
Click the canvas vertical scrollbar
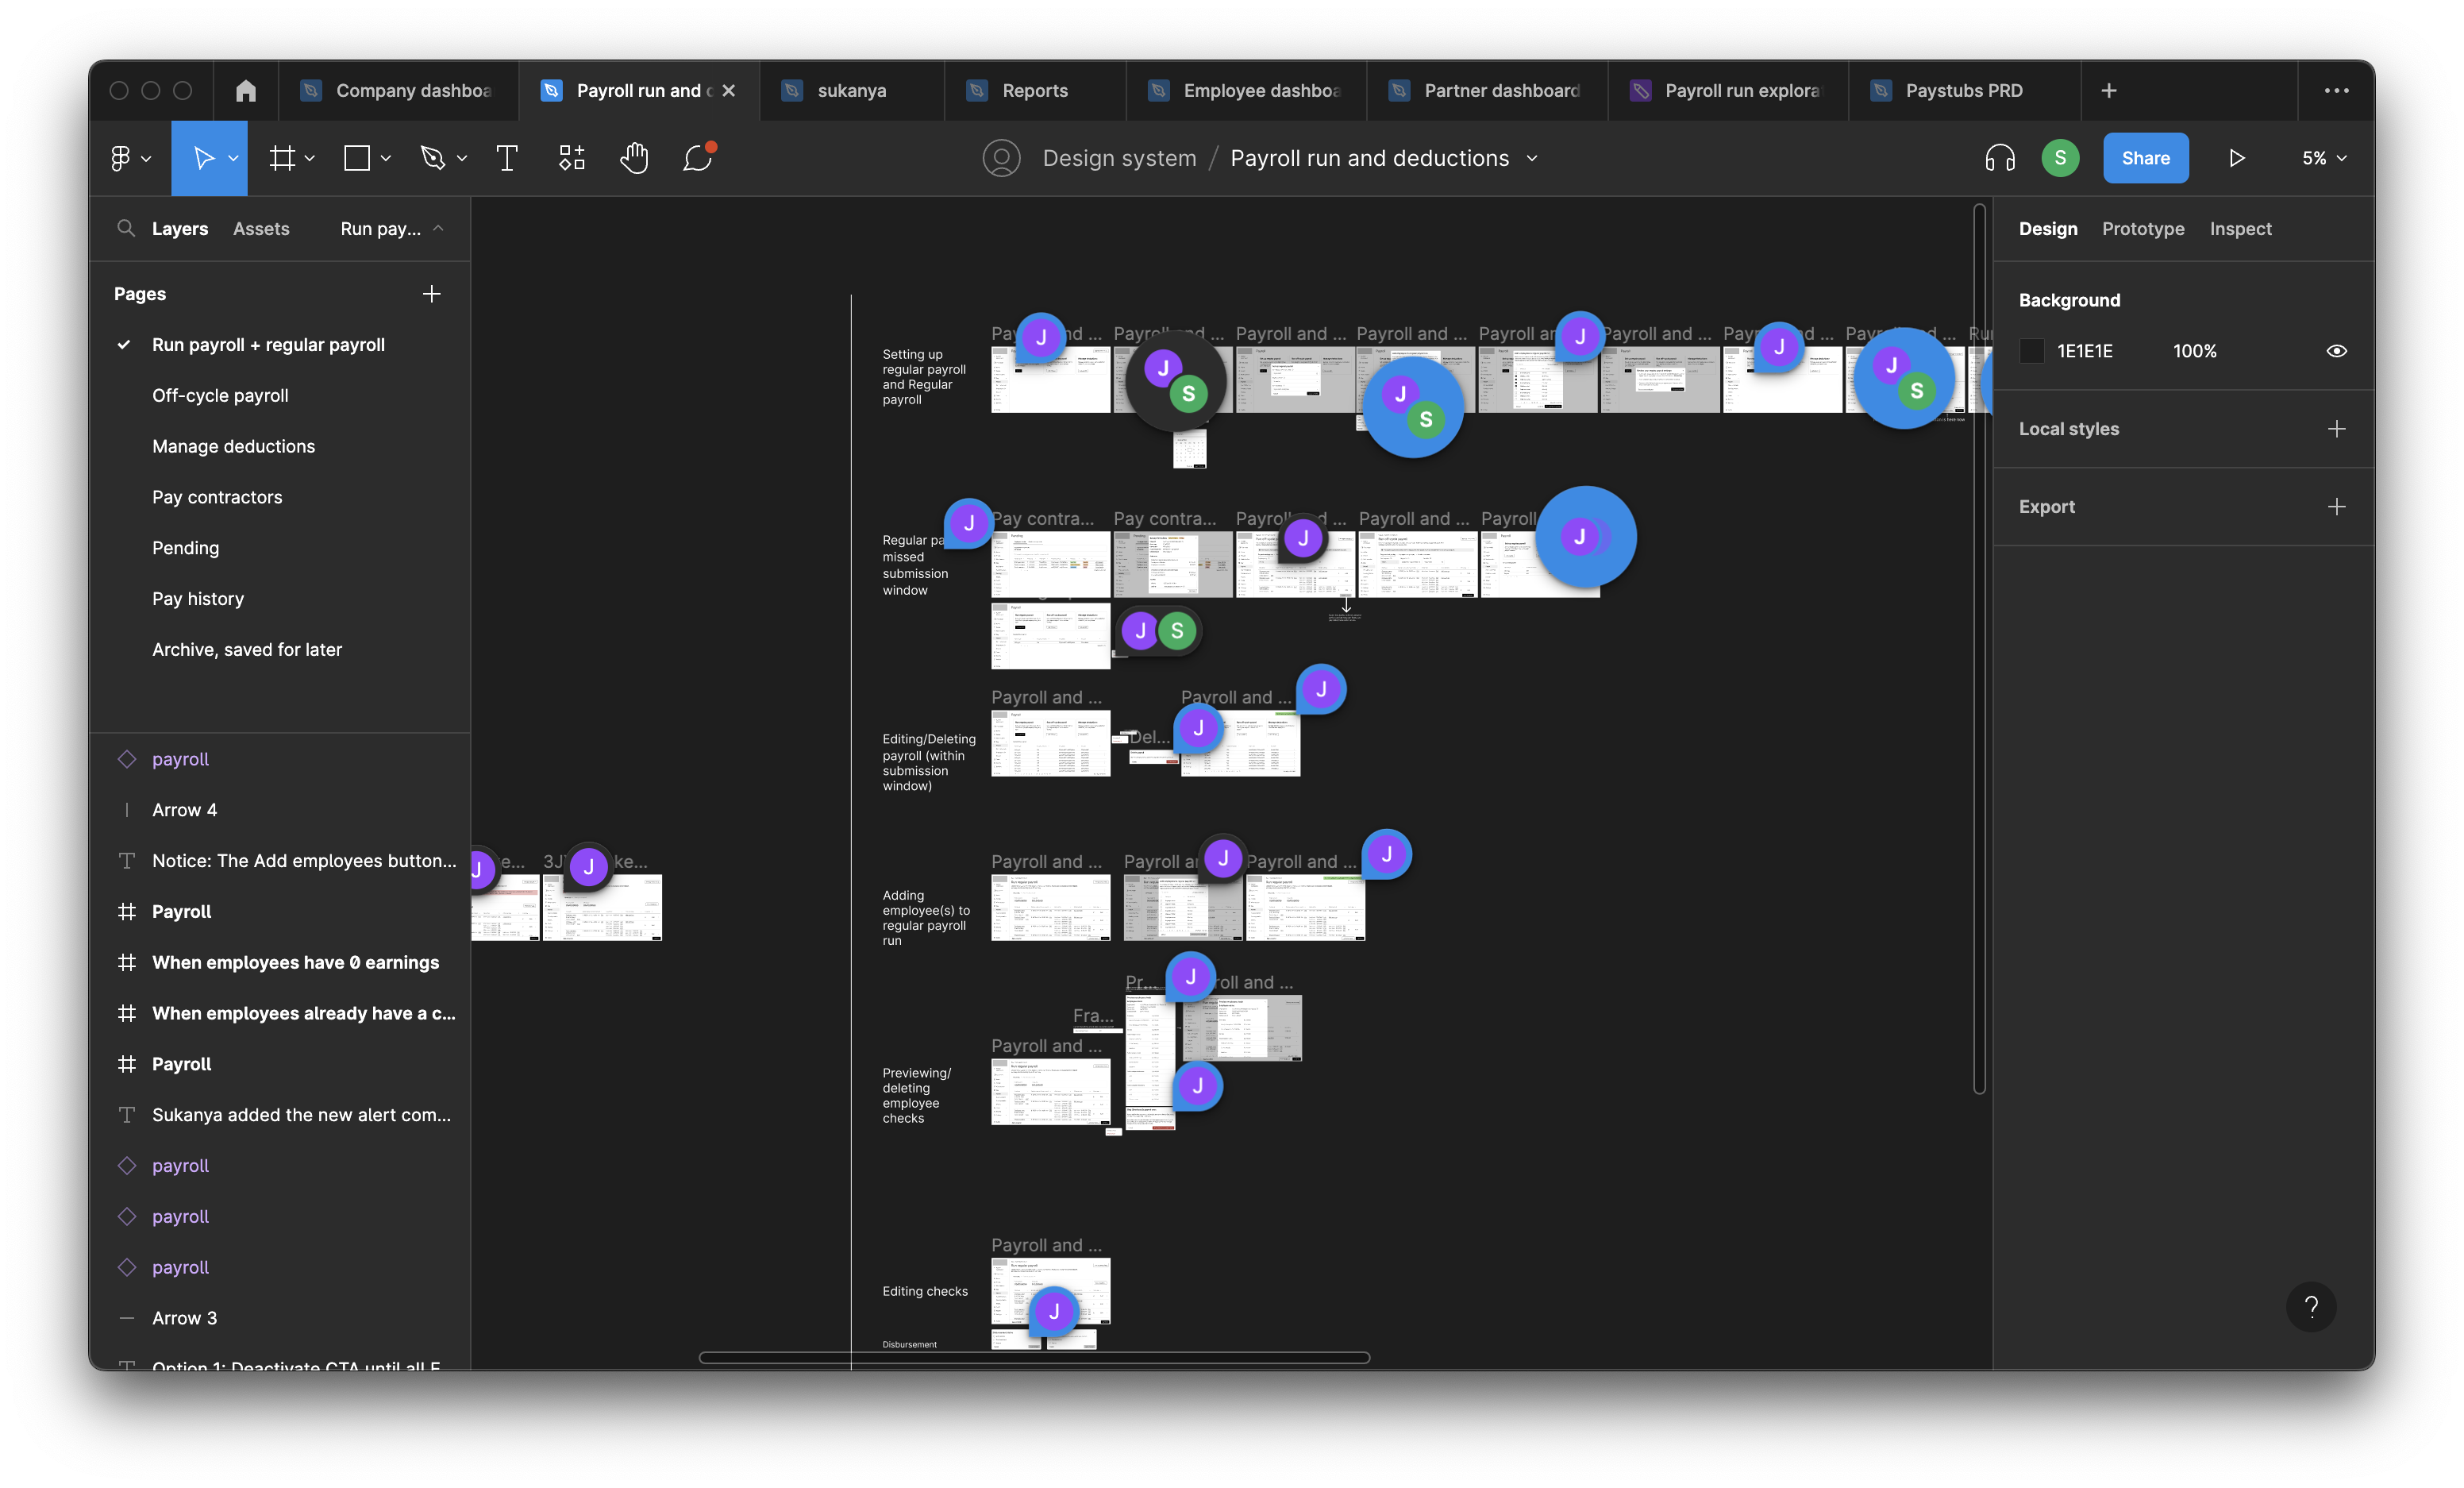click(1979, 648)
